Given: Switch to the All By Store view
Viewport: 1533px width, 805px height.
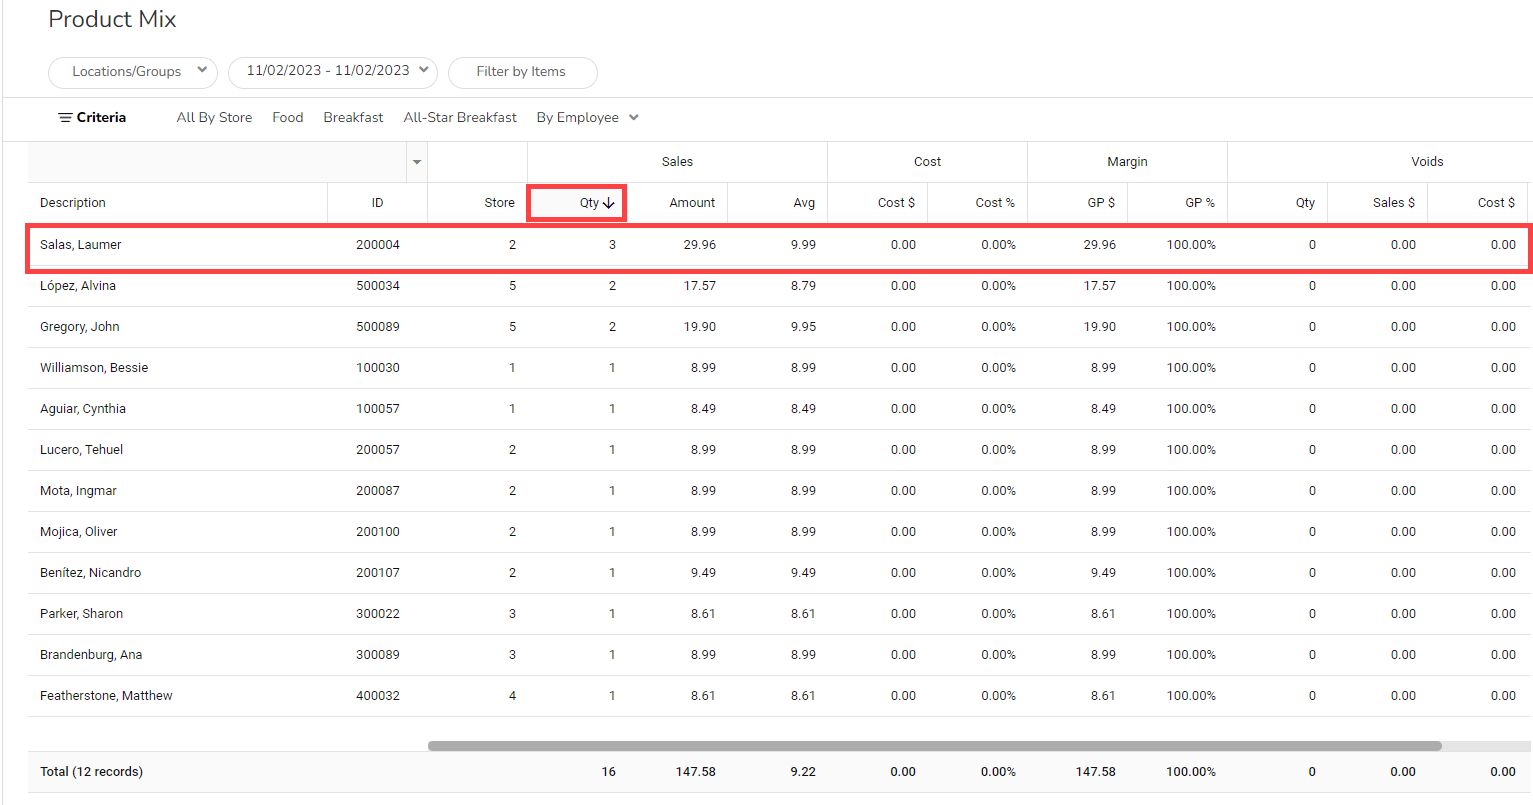Looking at the screenshot, I should pos(214,118).
